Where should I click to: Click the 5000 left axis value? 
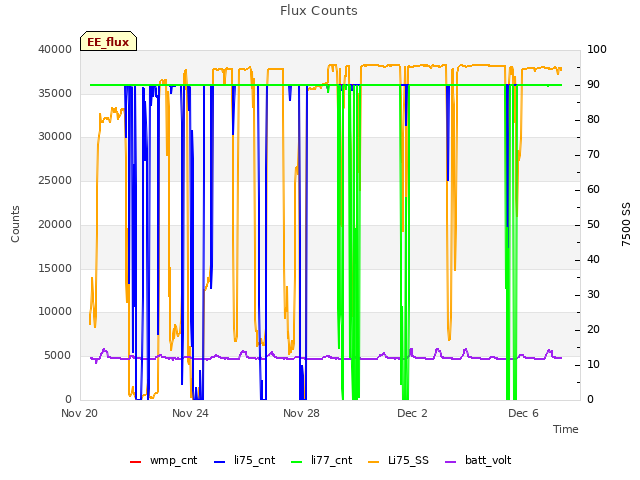coord(58,356)
